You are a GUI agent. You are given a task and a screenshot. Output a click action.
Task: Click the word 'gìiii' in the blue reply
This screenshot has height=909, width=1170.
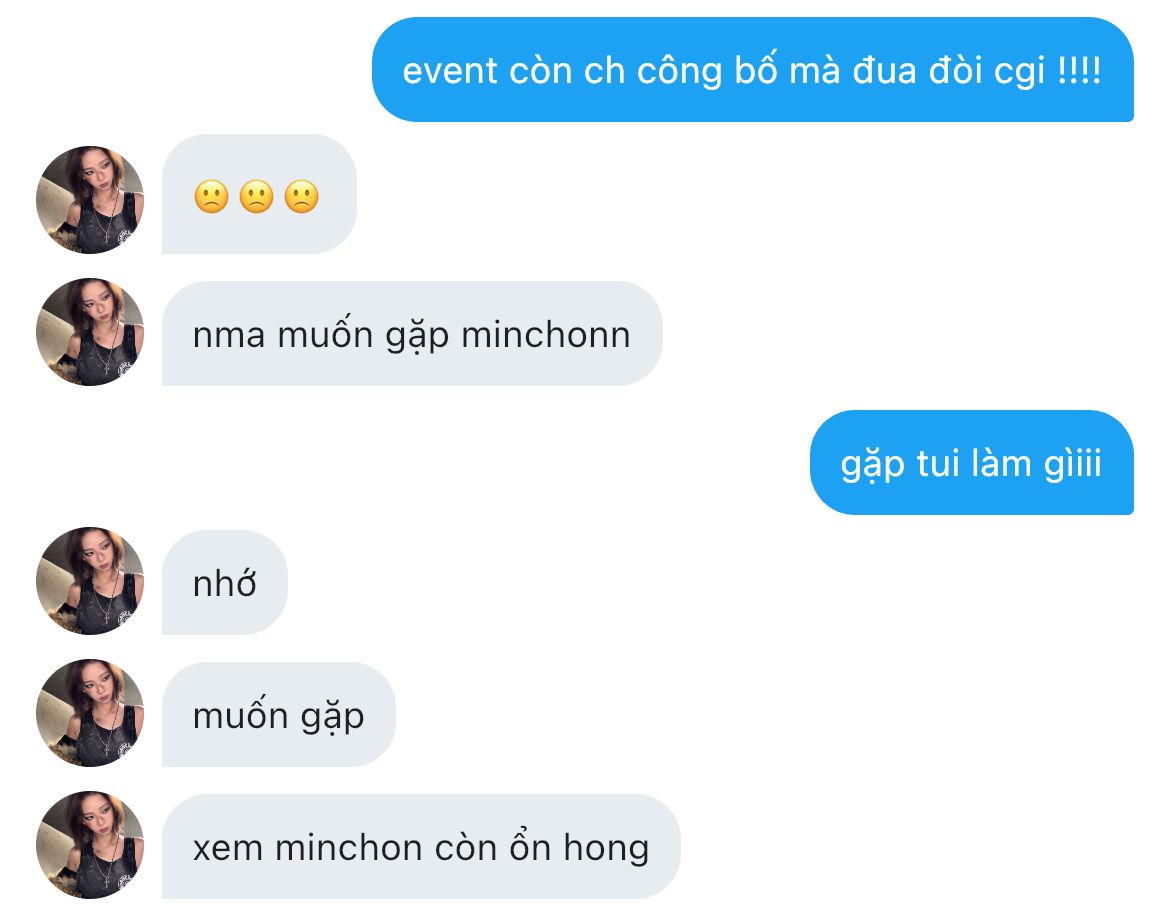(x=1072, y=464)
